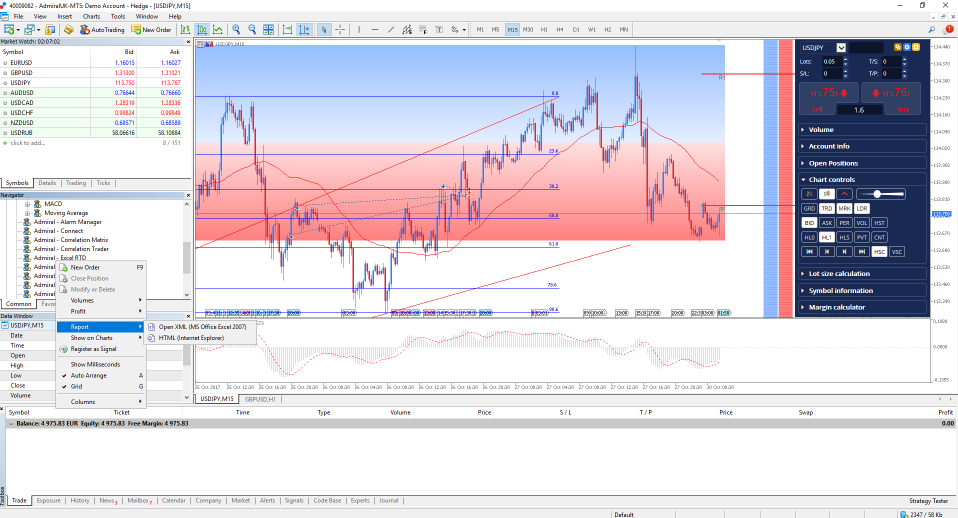Click the S/L input field

click(831, 74)
